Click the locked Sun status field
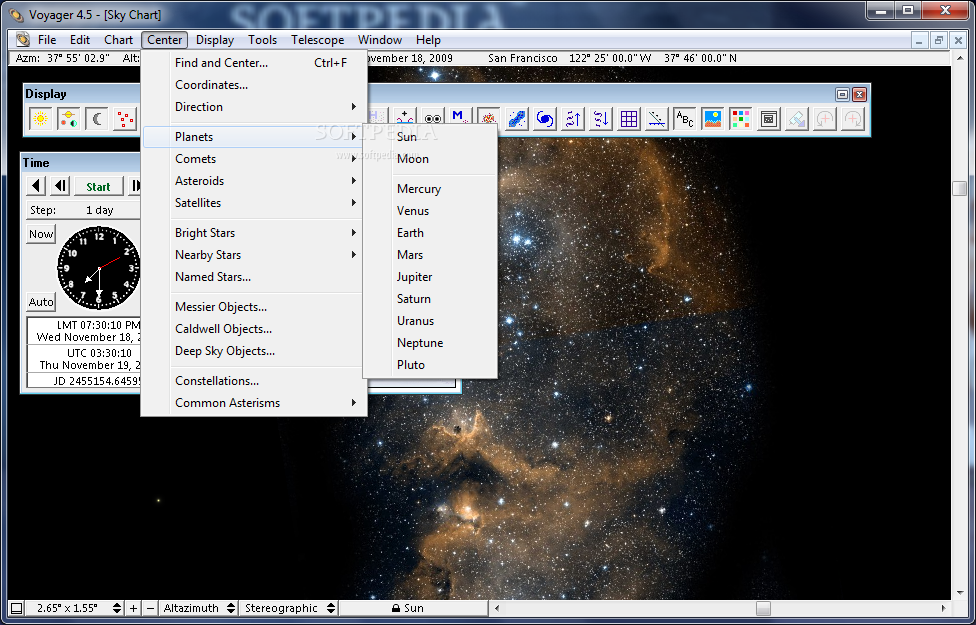 click(413, 608)
